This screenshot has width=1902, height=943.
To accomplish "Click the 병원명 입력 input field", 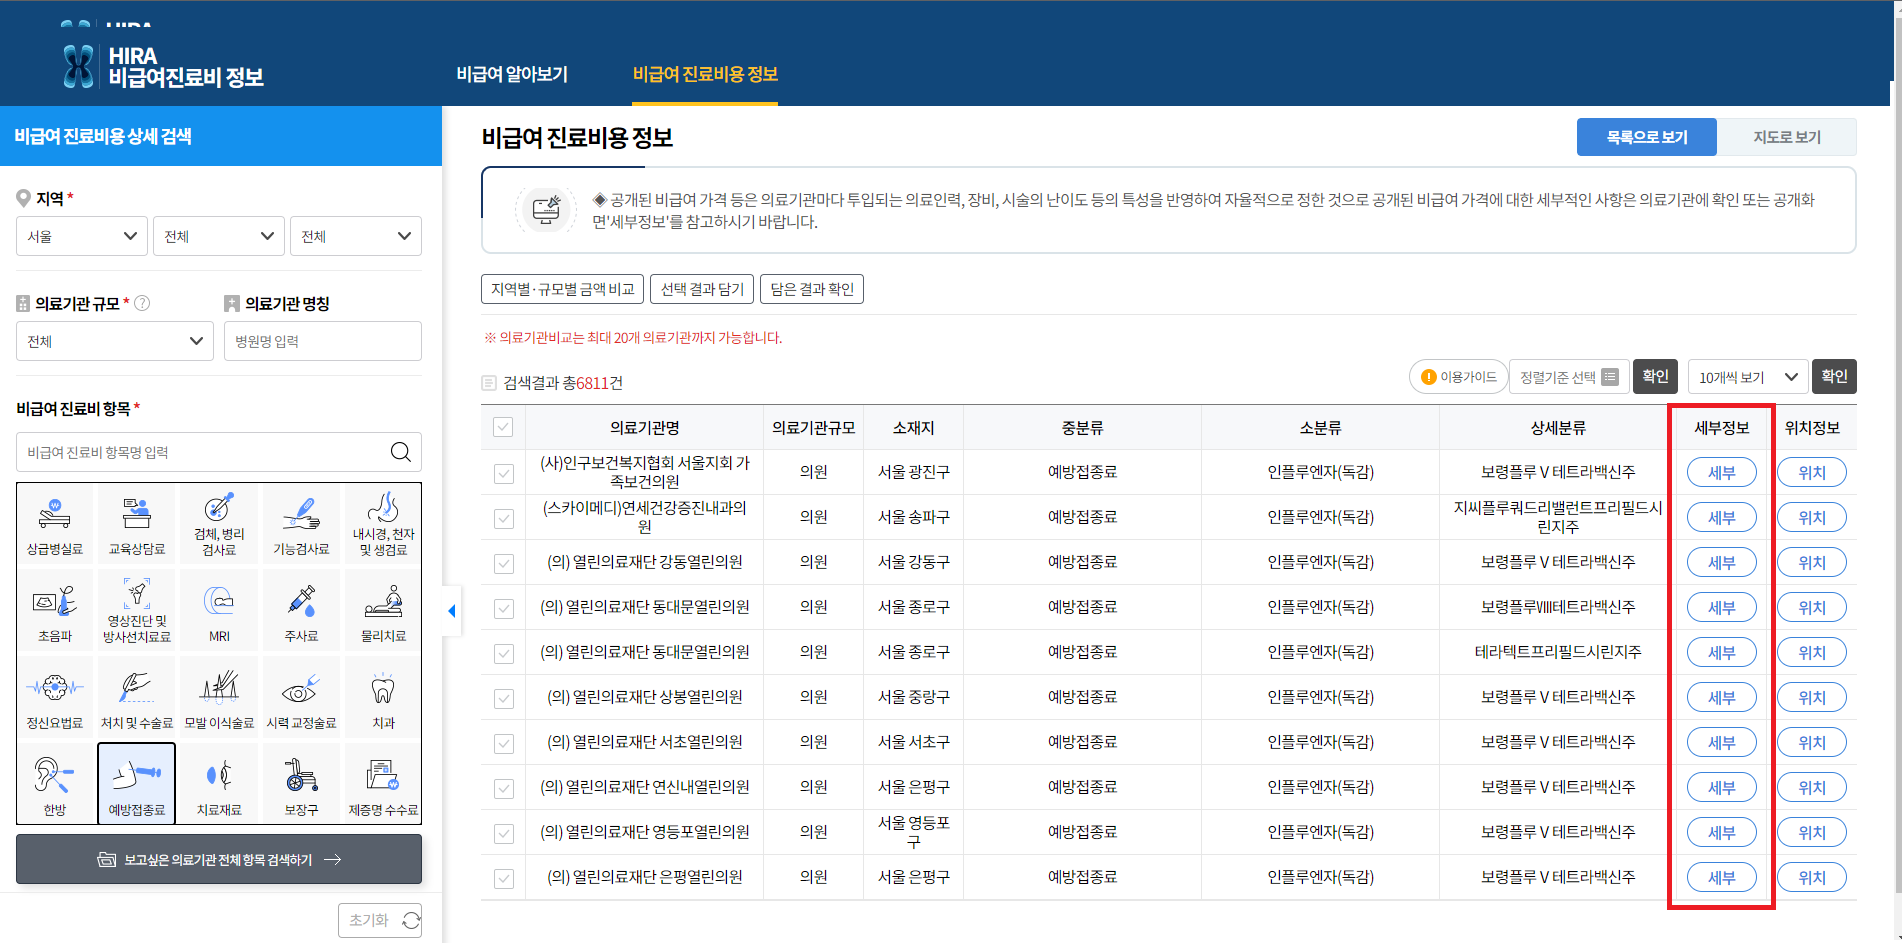I will tap(323, 341).
